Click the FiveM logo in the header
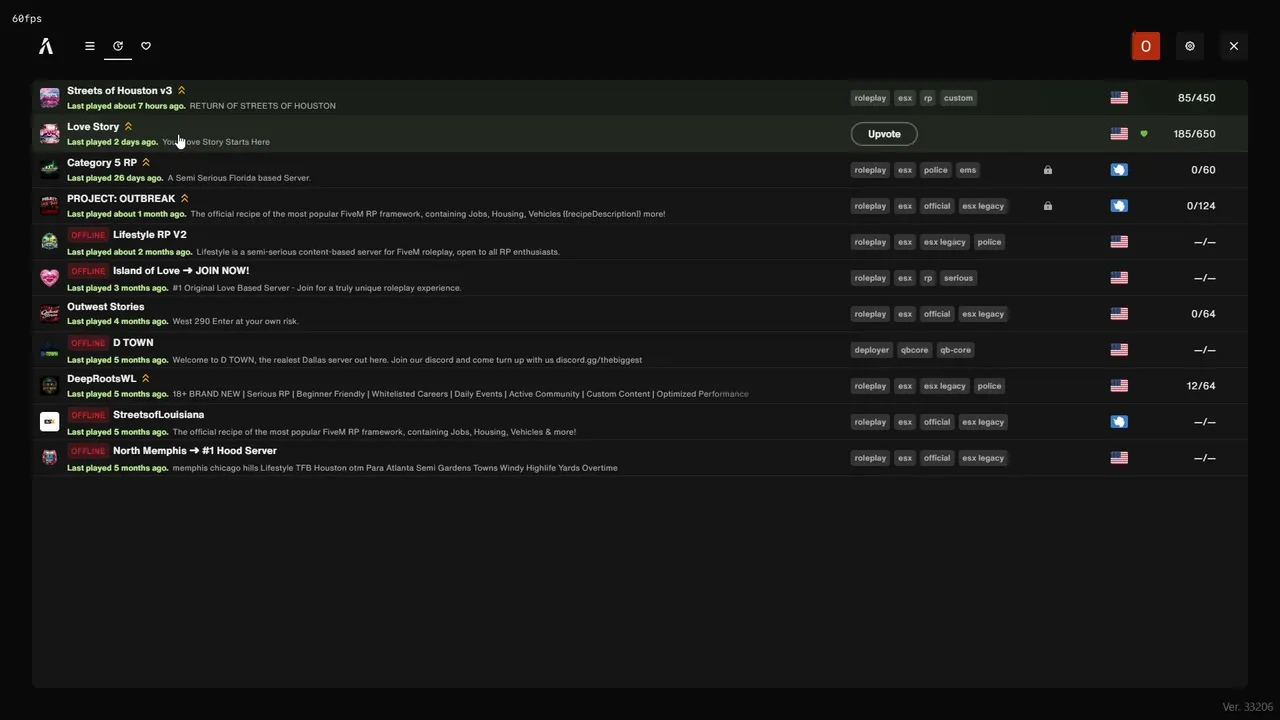This screenshot has width=1280, height=720. [46, 46]
